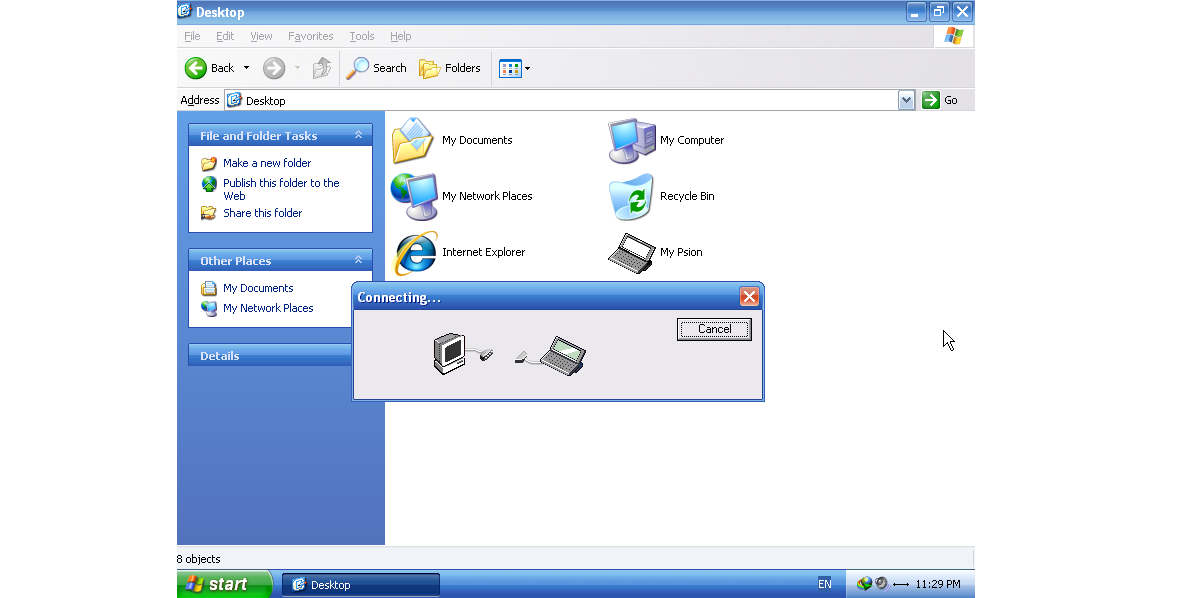Click the EN language indicator
This screenshot has height=598, width=1200.
click(x=824, y=584)
